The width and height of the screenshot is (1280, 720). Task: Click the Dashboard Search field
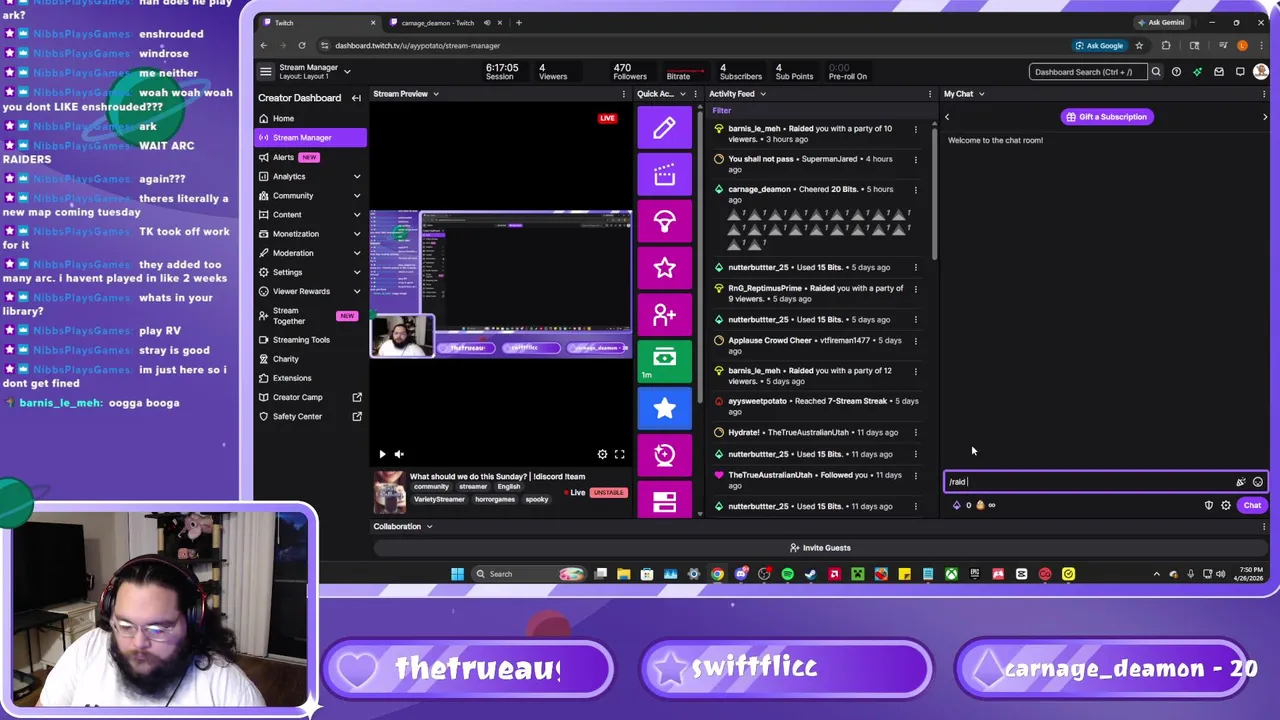(x=1088, y=72)
